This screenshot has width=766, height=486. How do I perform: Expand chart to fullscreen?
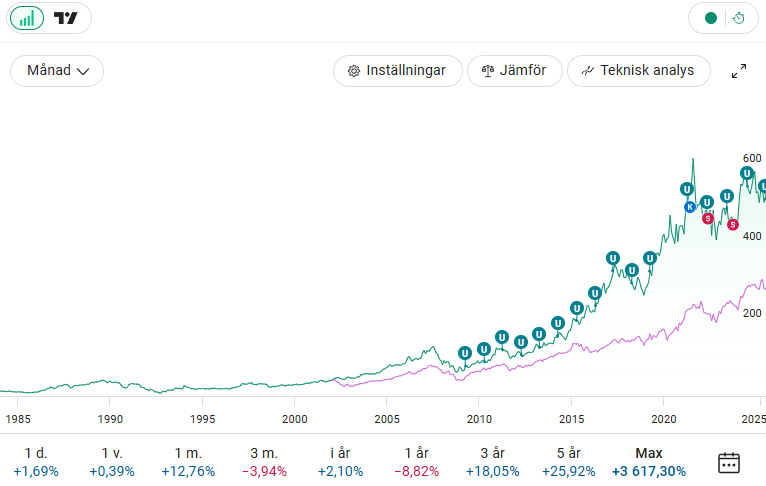pos(739,71)
